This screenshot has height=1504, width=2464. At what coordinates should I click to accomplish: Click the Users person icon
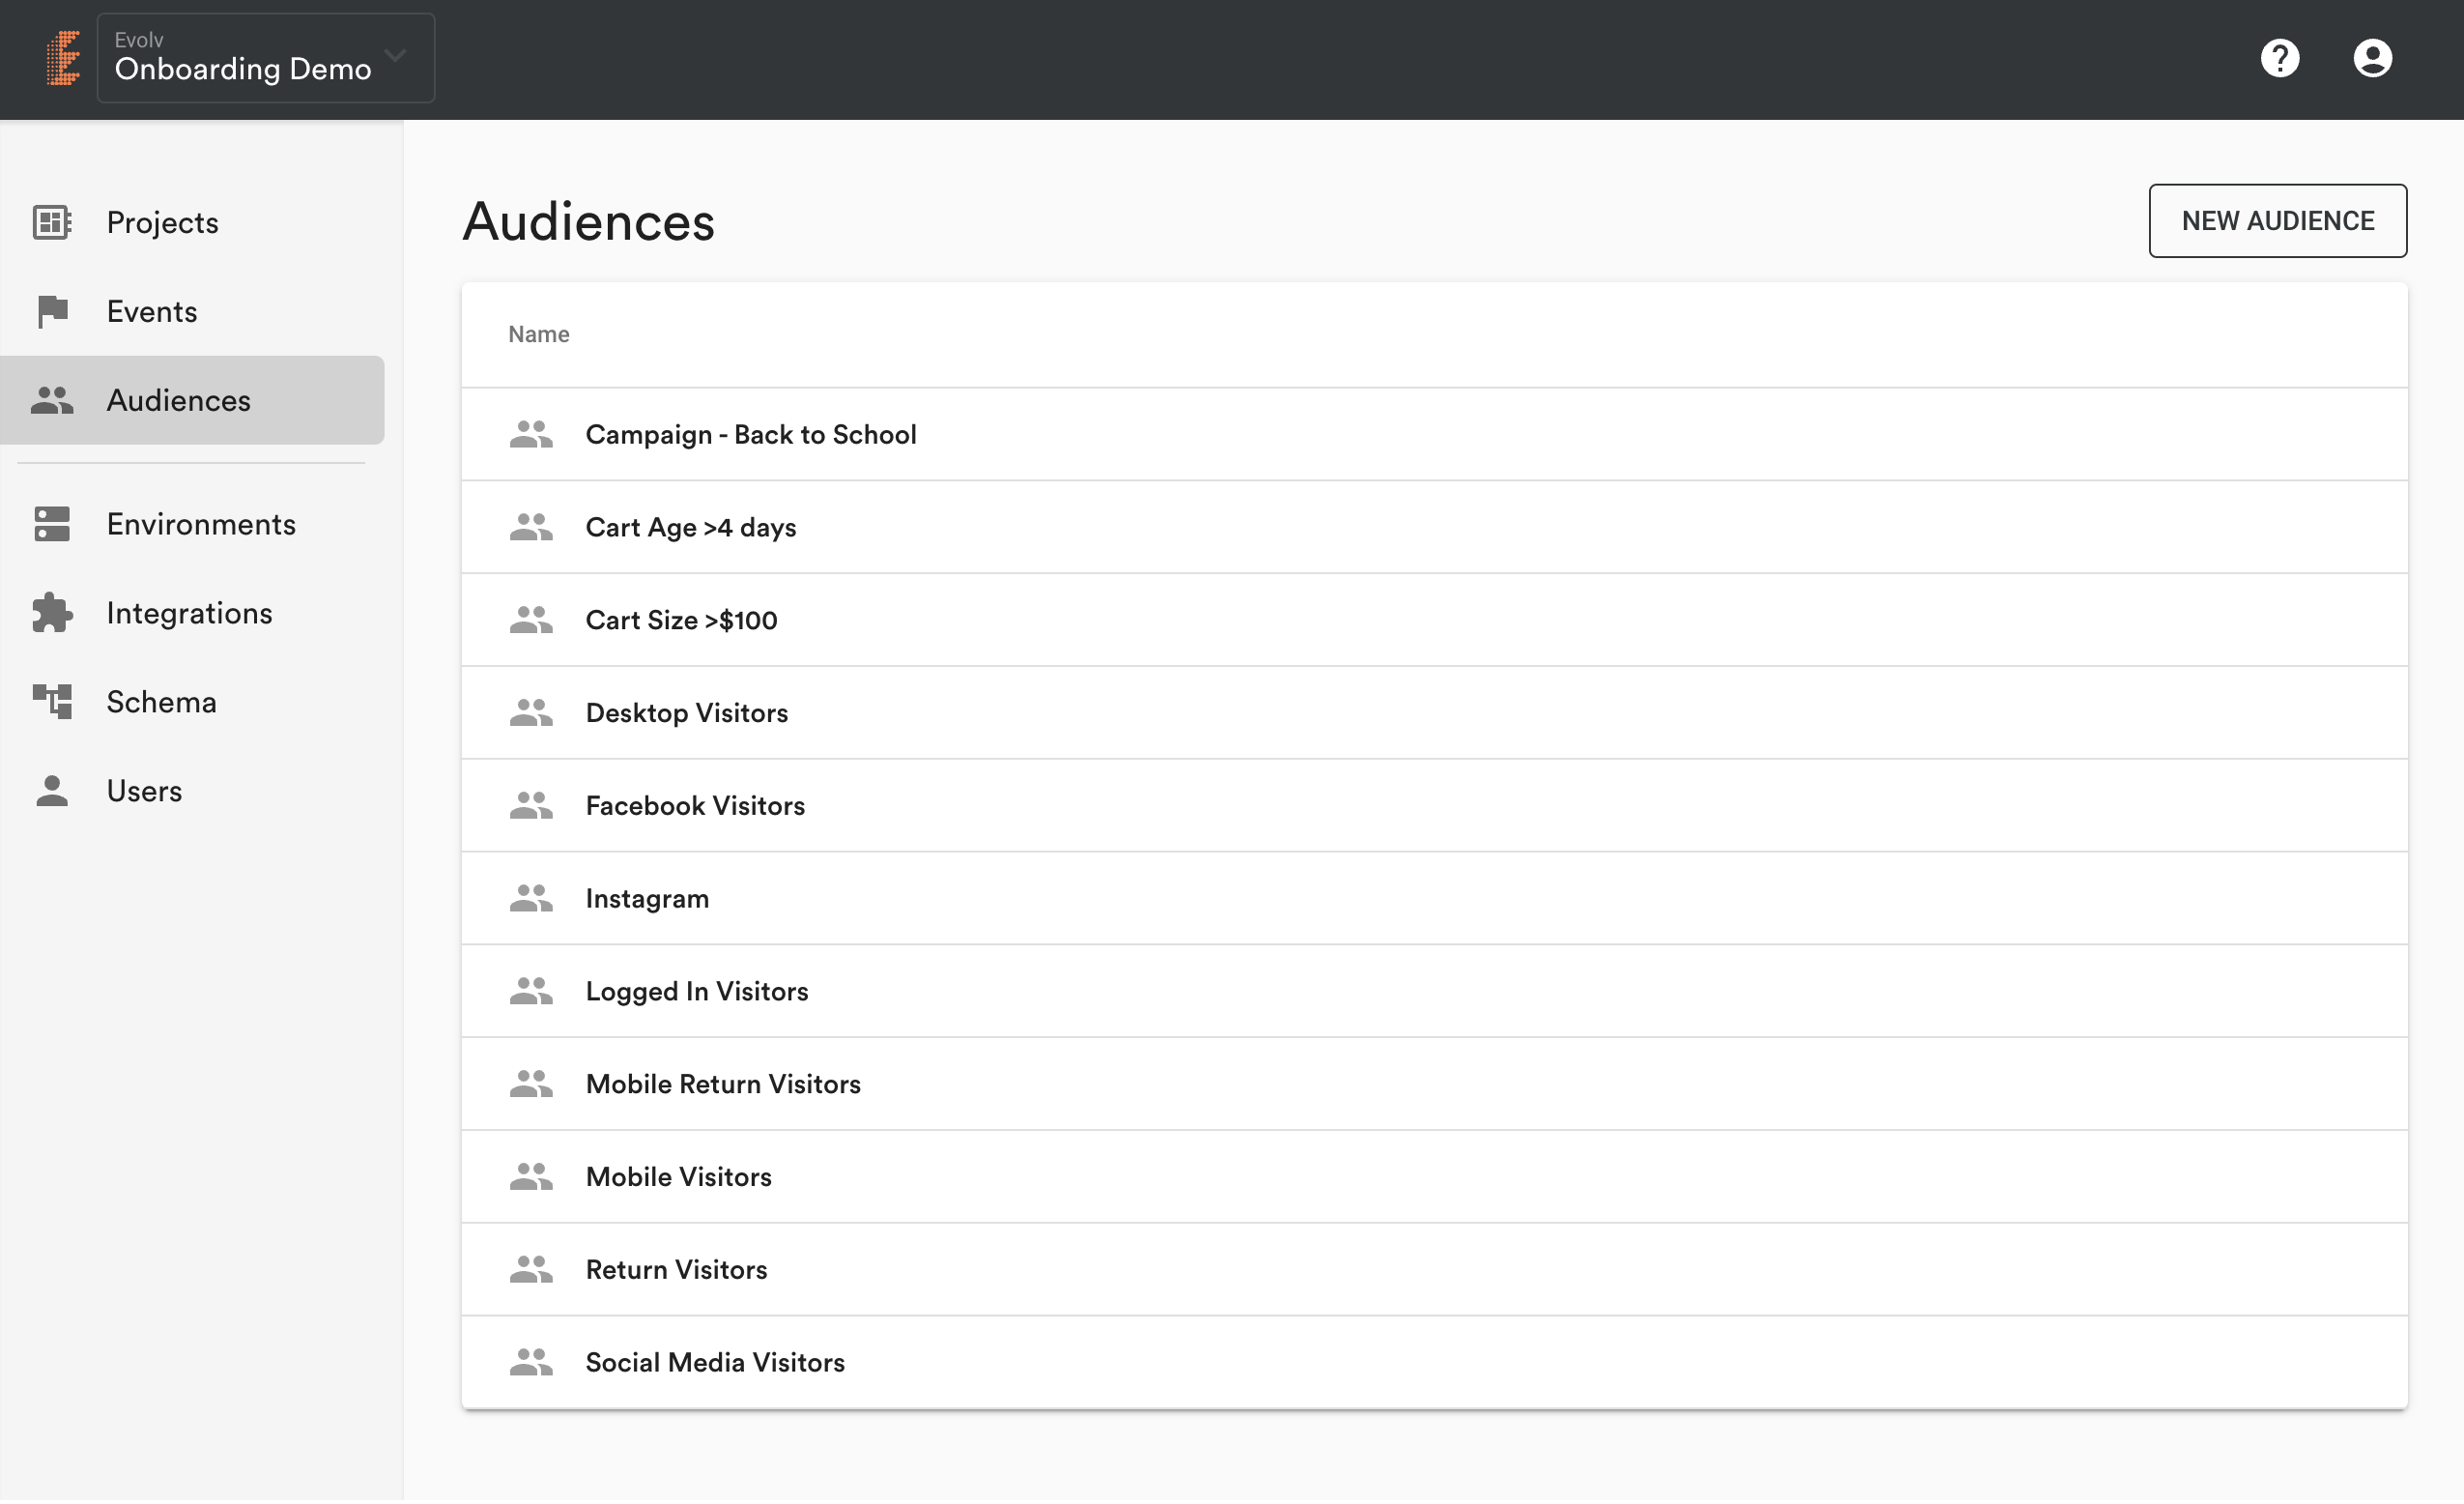pos(52,792)
